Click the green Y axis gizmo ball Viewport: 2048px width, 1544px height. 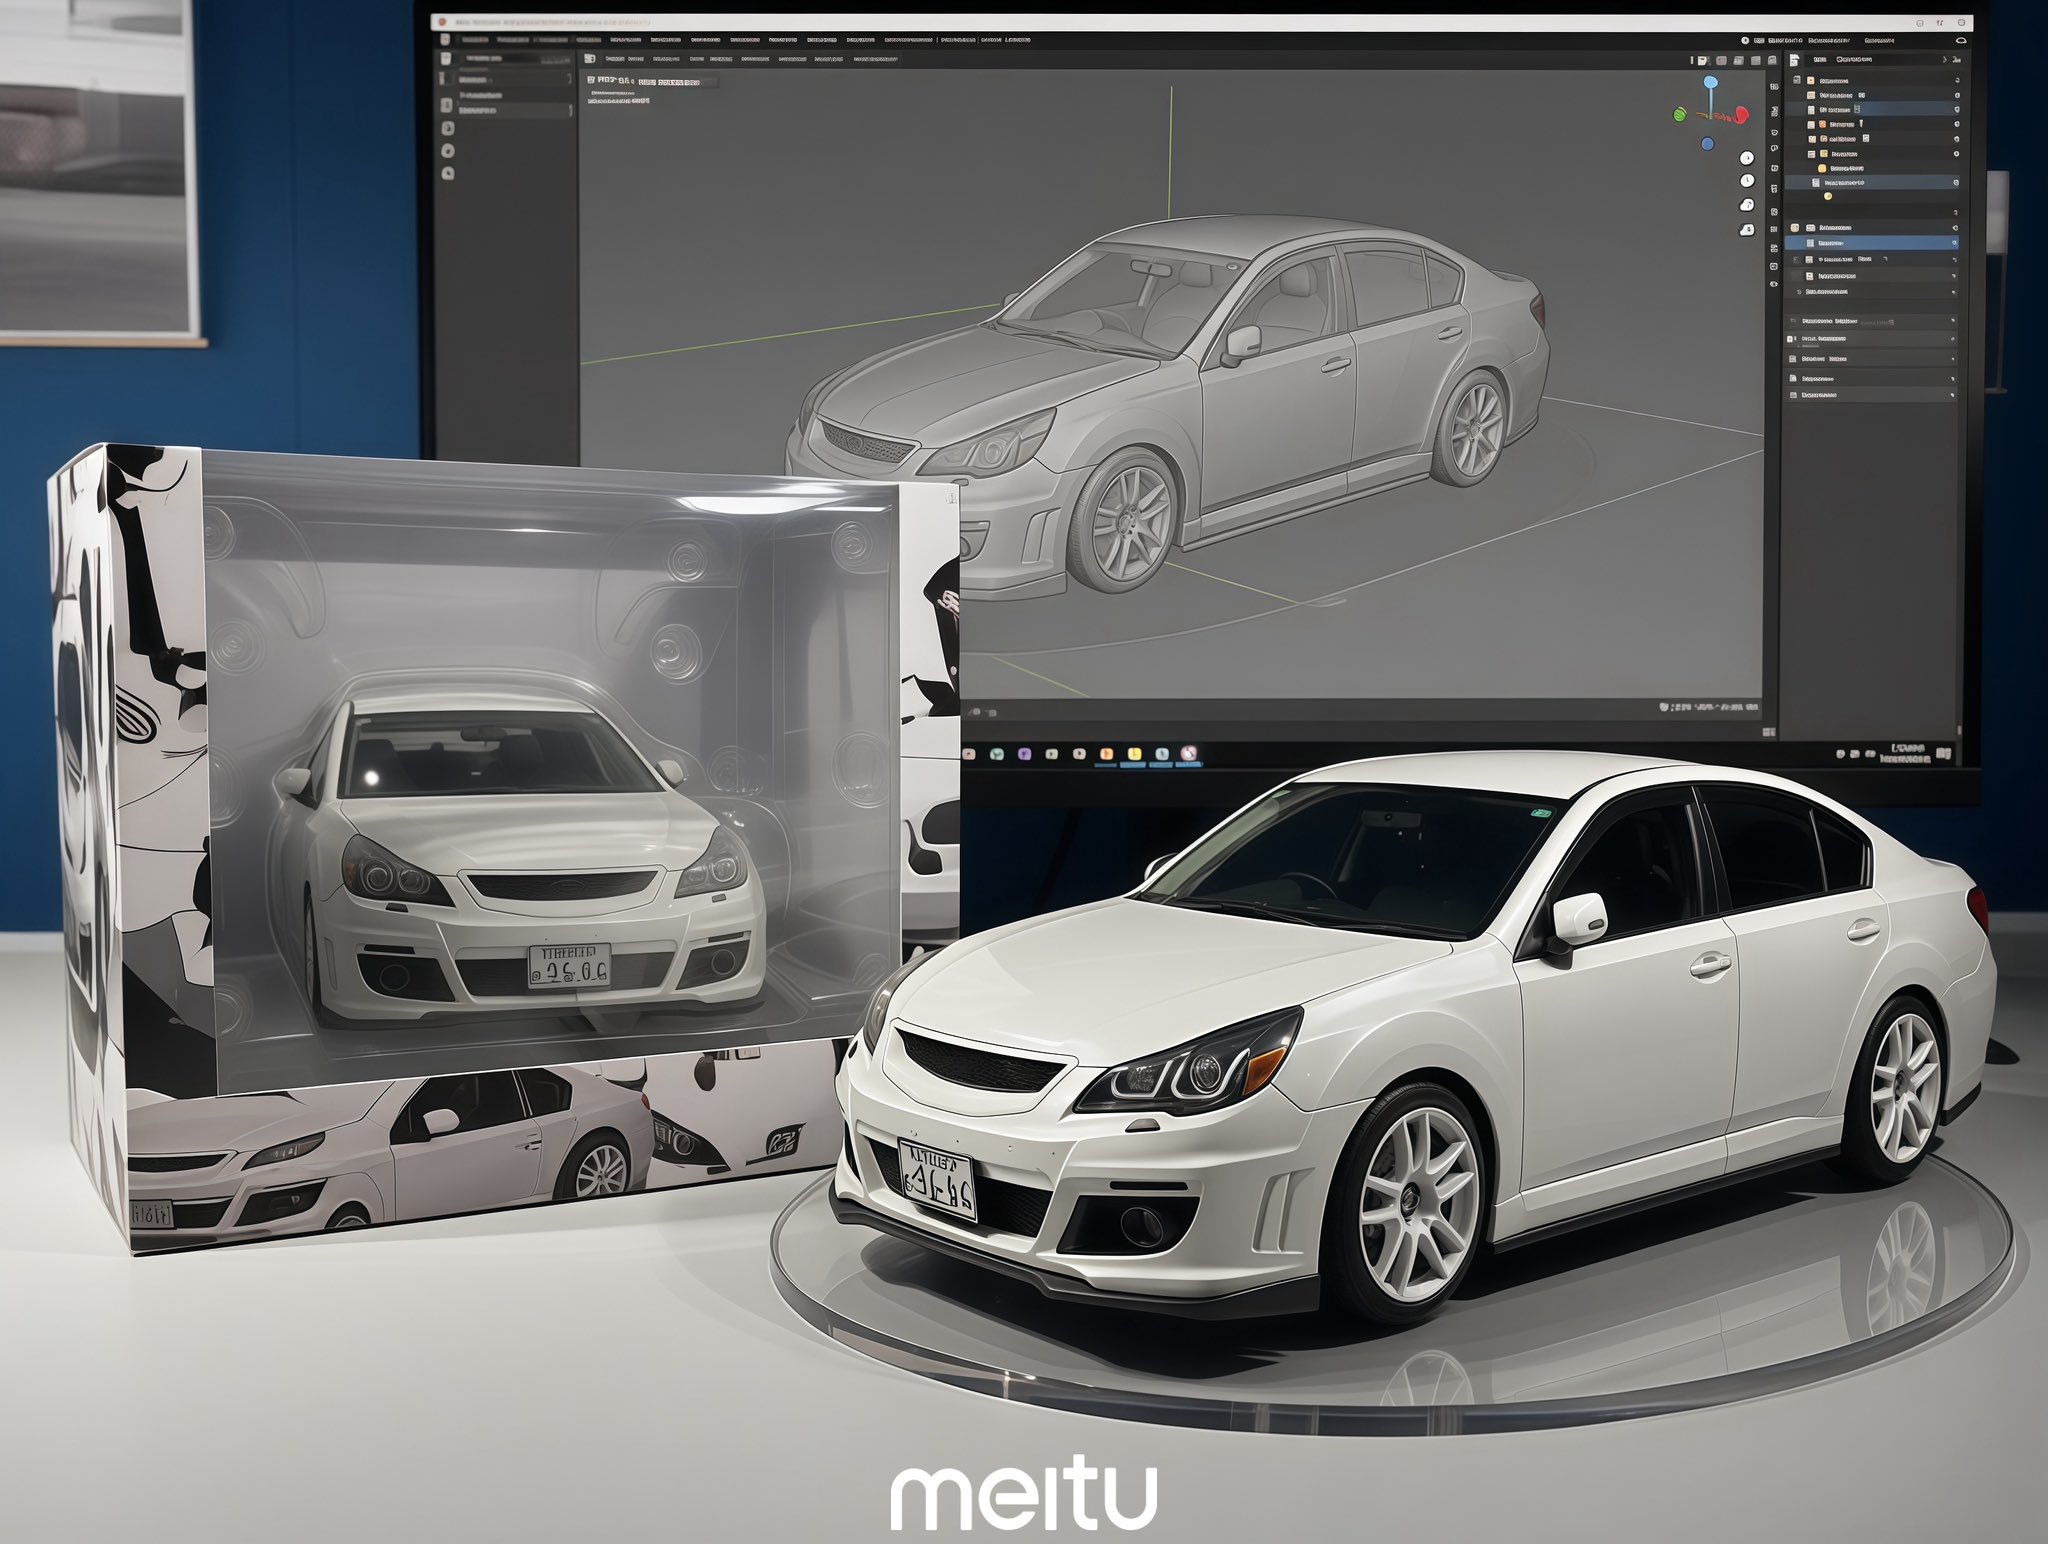click(1680, 114)
